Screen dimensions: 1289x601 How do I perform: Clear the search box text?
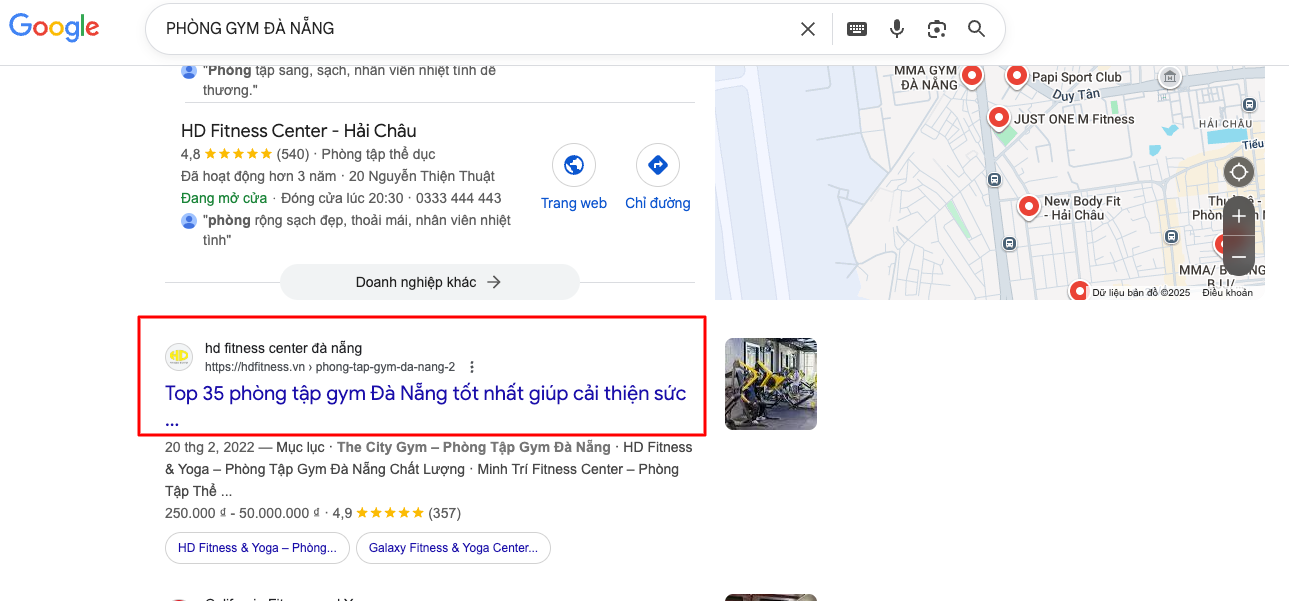pos(808,29)
